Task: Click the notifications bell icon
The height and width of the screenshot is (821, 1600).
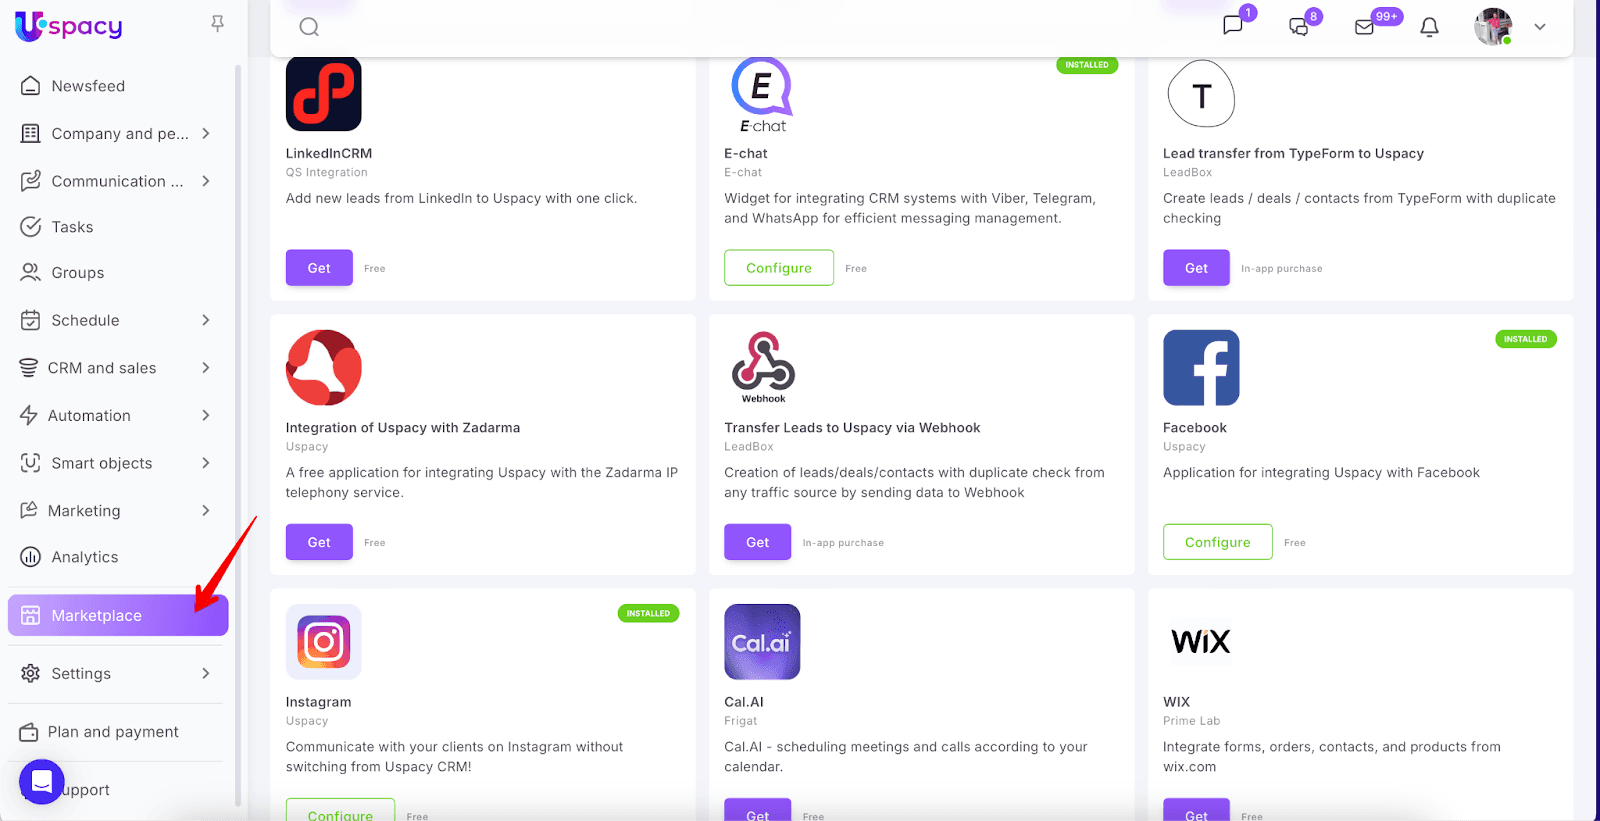Action: click(x=1430, y=27)
